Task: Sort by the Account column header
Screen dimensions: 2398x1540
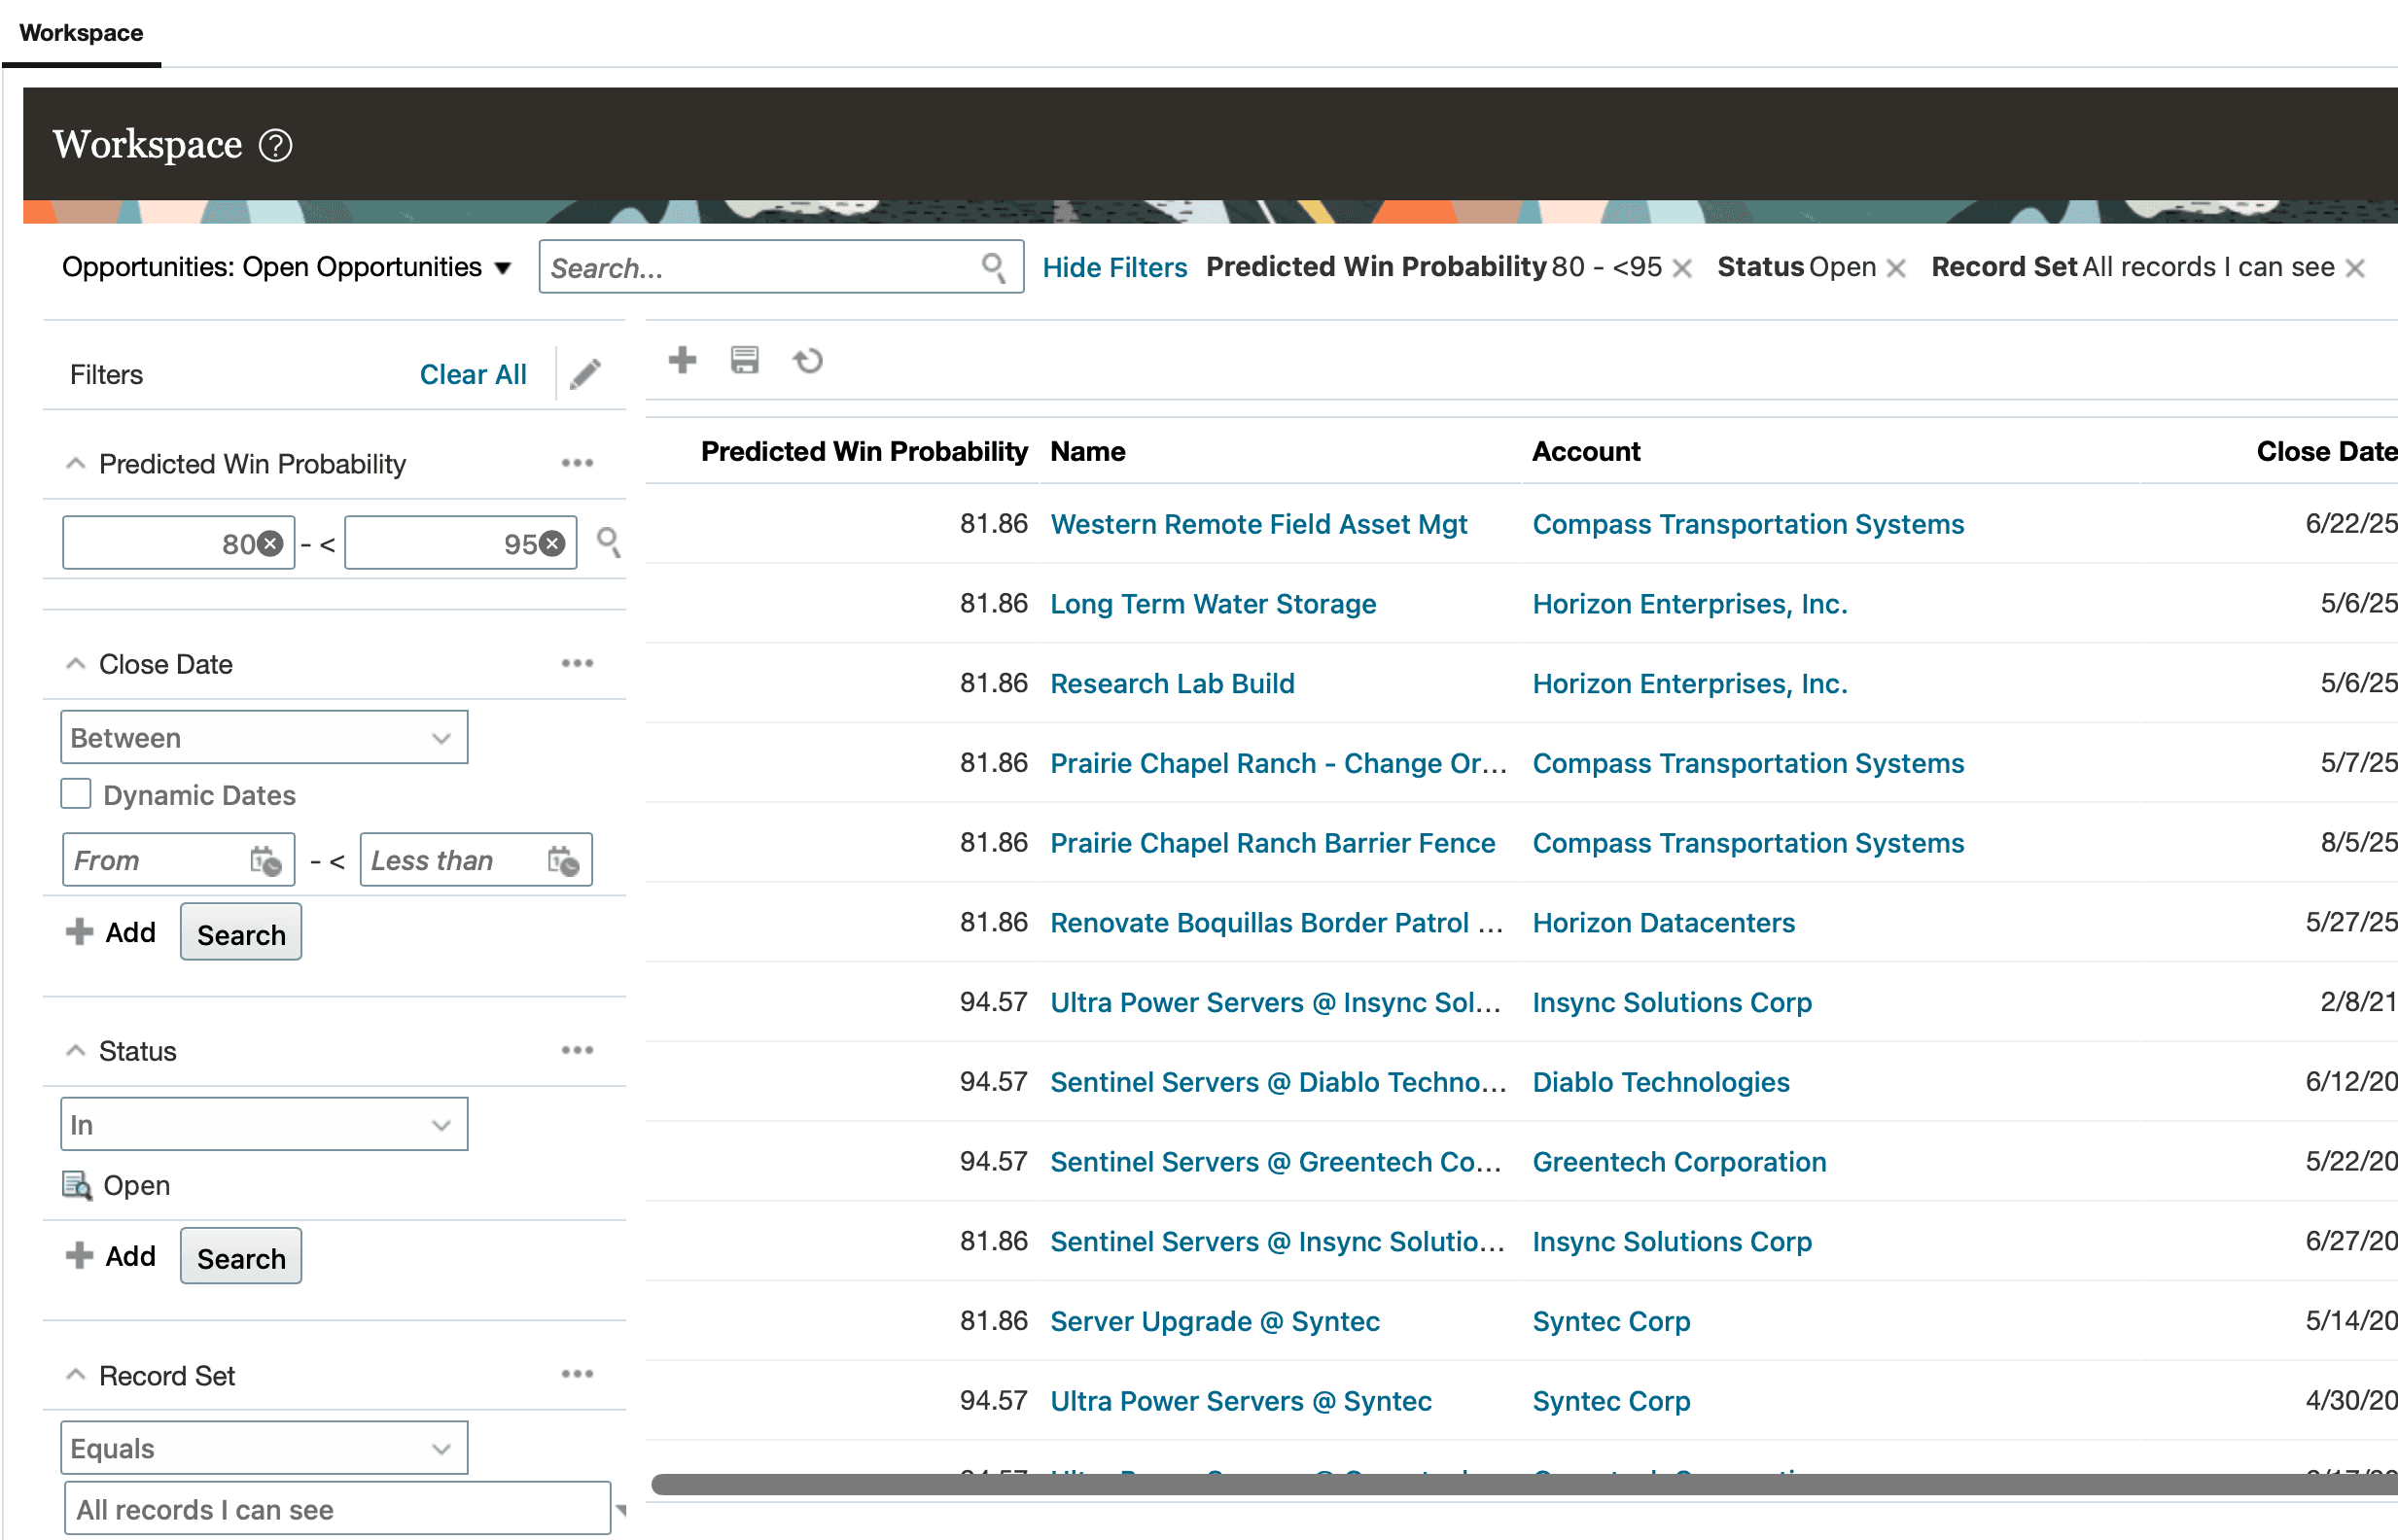Action: (x=1586, y=452)
